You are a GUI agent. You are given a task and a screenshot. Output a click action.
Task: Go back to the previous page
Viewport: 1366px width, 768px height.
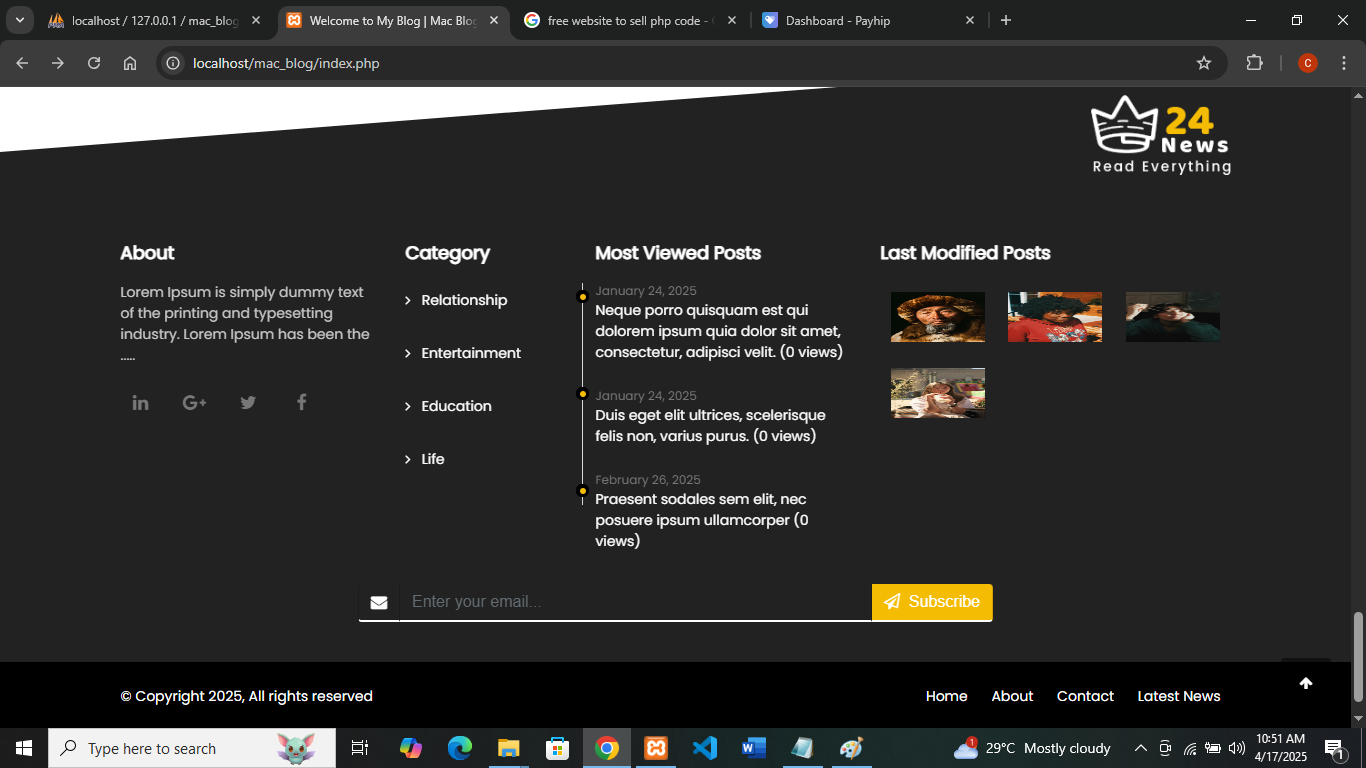click(22, 63)
